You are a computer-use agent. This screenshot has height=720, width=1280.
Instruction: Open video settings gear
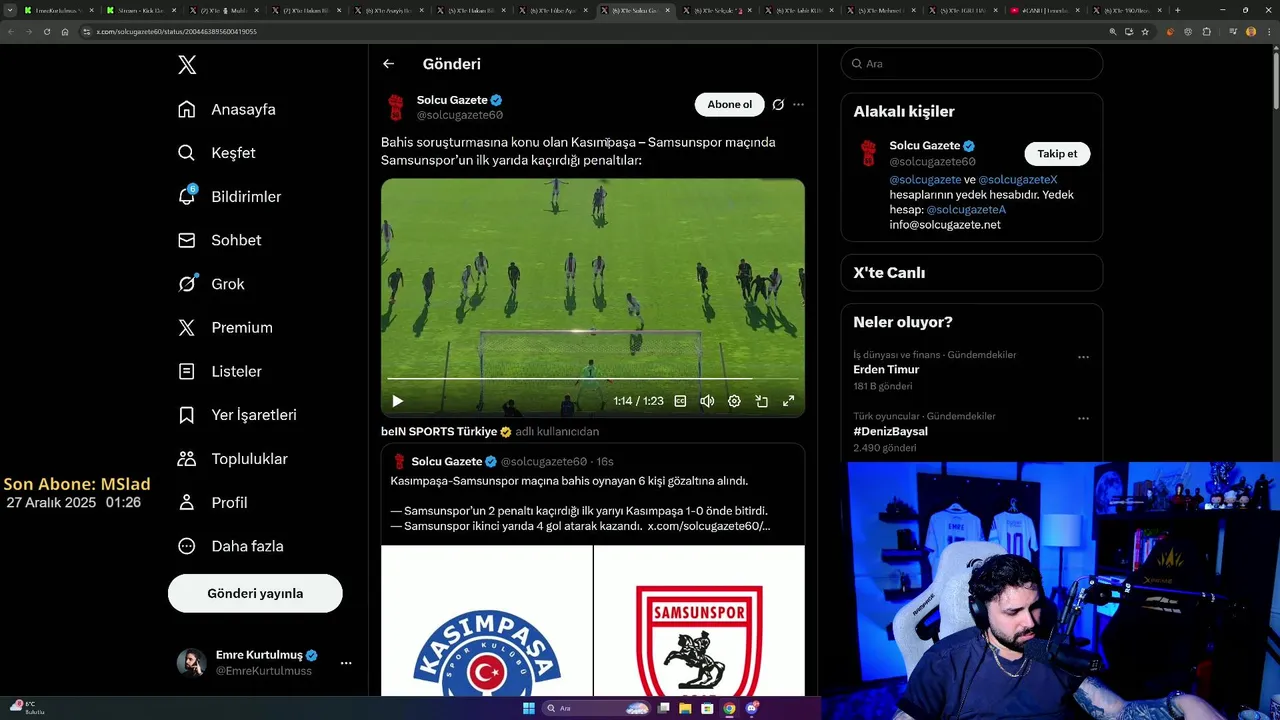coord(734,401)
